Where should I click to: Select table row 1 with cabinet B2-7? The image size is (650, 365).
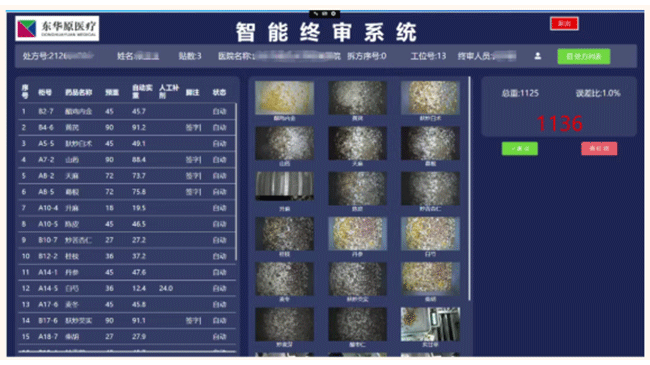[x=126, y=111]
